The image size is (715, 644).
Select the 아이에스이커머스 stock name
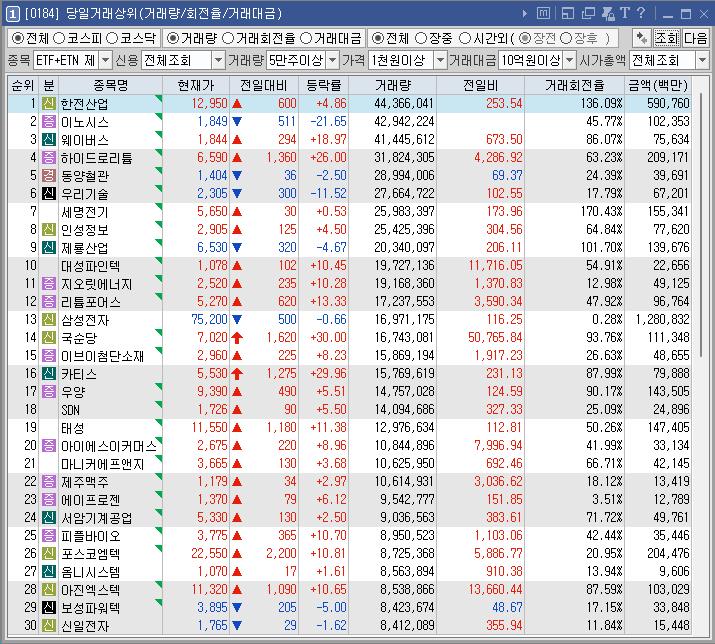[109, 446]
